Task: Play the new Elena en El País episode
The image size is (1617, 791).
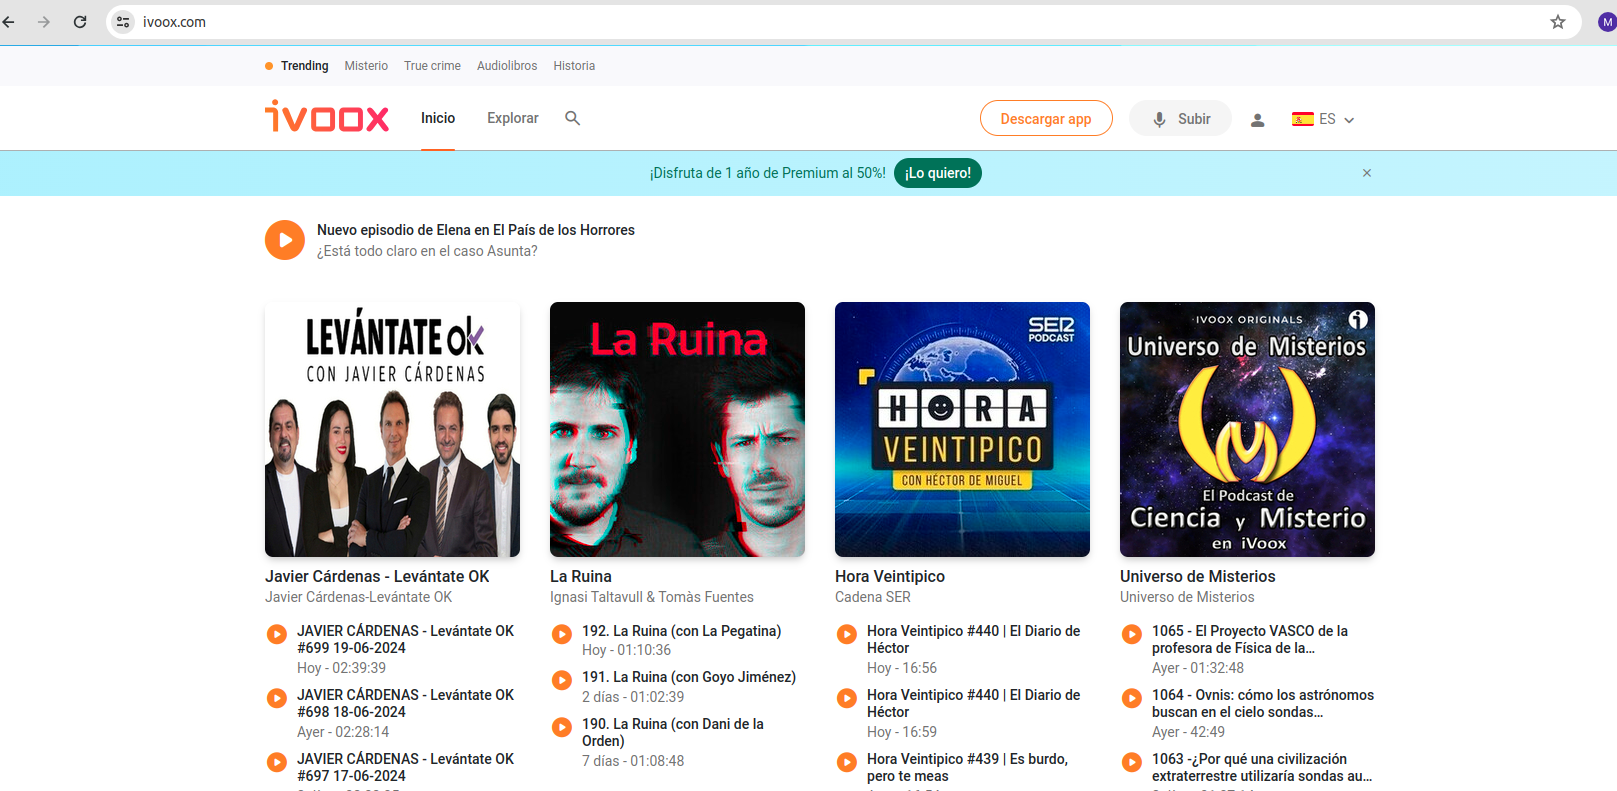Action: tap(285, 240)
